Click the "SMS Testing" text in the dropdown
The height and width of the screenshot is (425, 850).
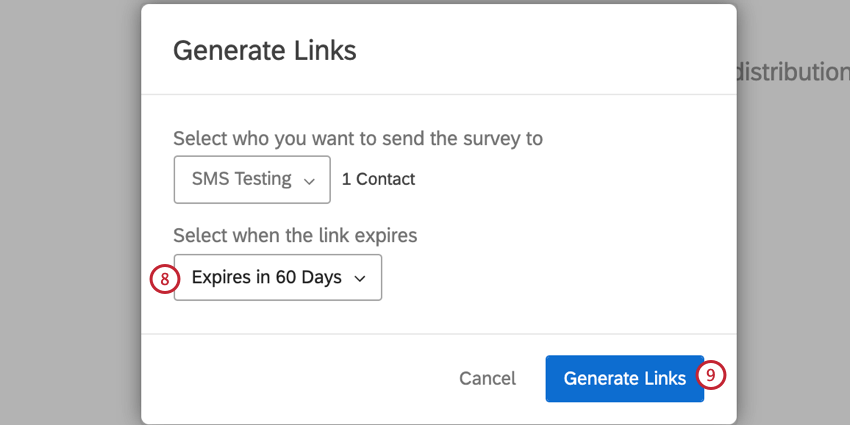click(241, 180)
